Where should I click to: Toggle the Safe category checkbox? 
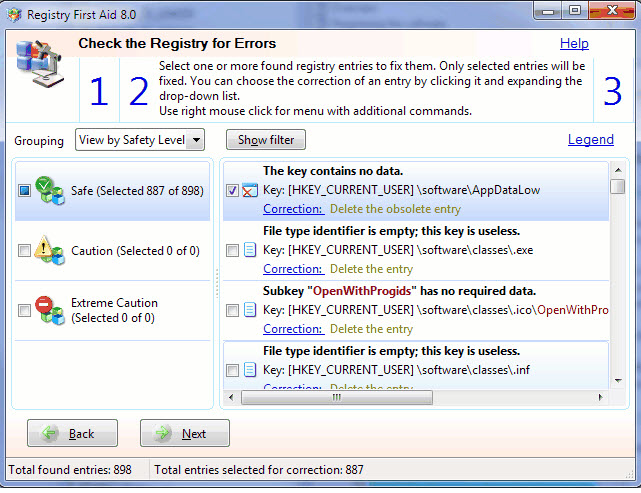(25, 190)
